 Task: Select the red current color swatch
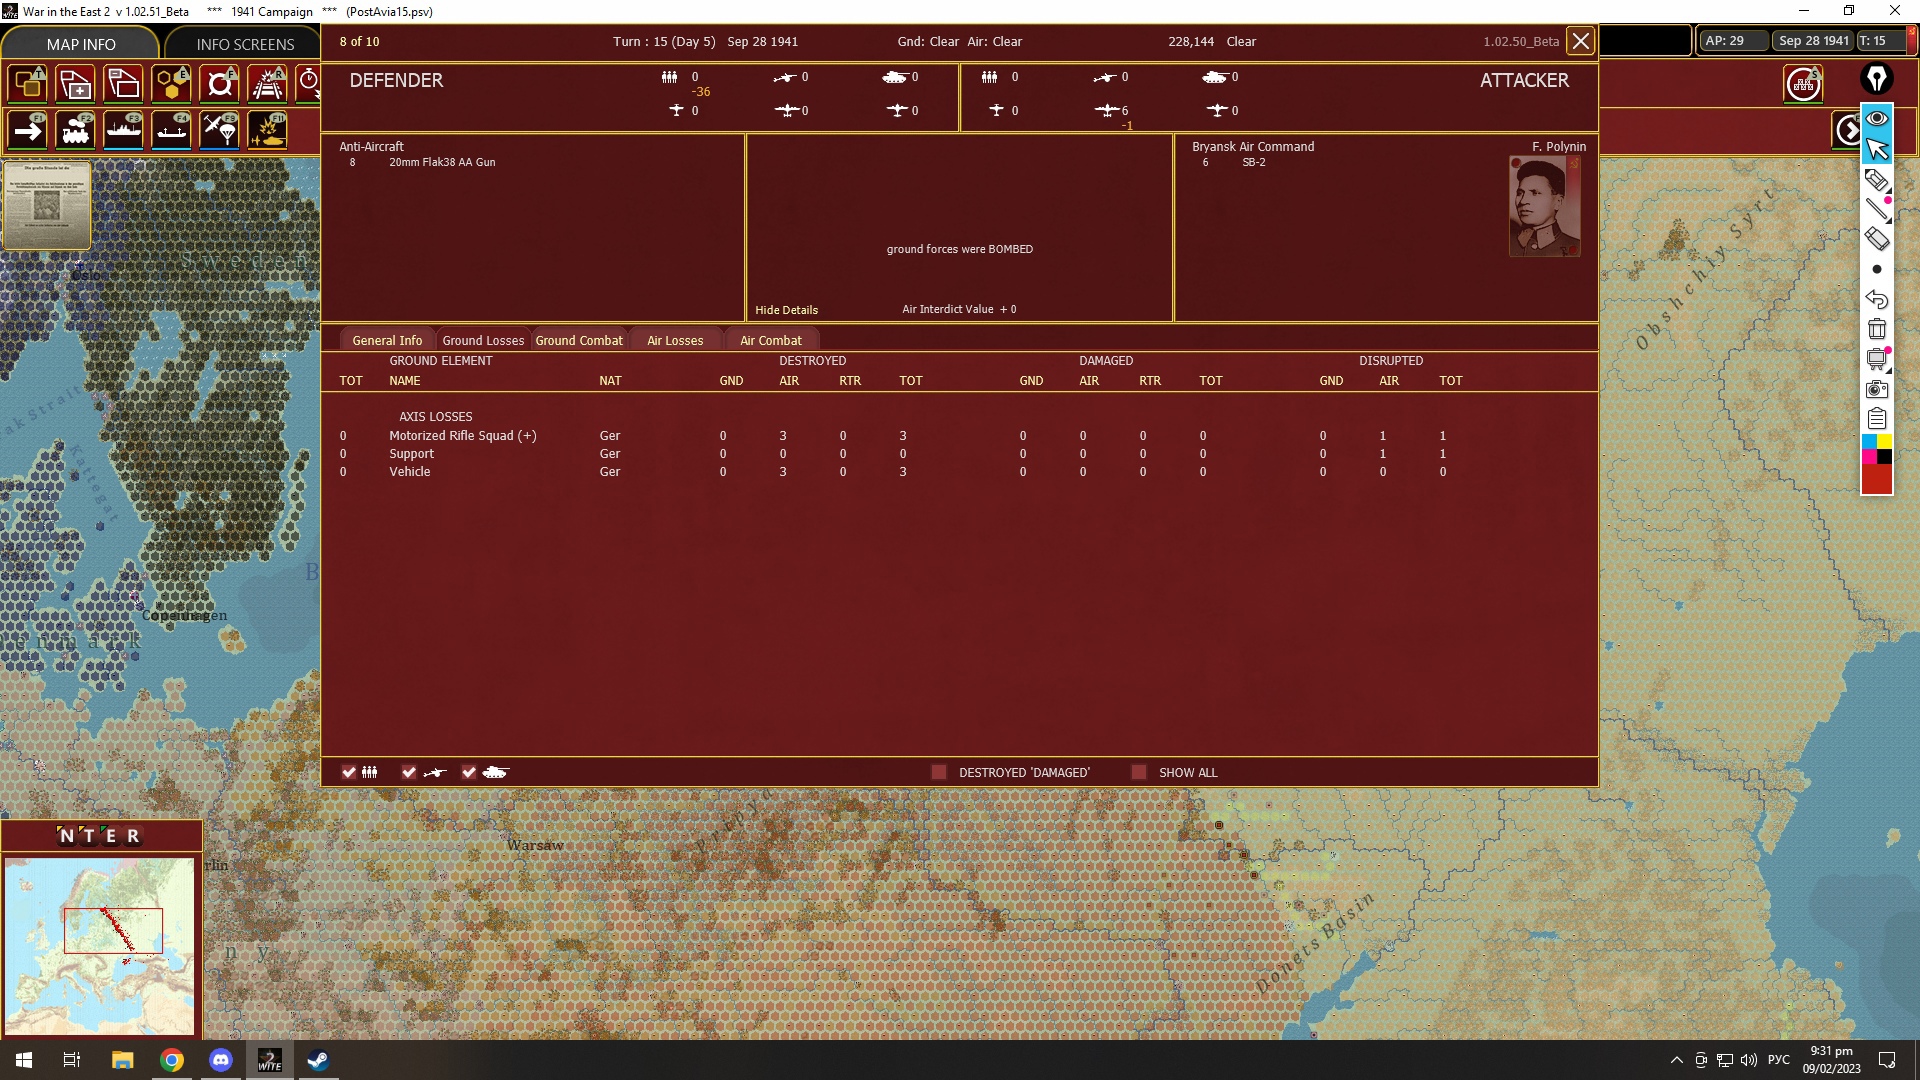[x=1877, y=479]
